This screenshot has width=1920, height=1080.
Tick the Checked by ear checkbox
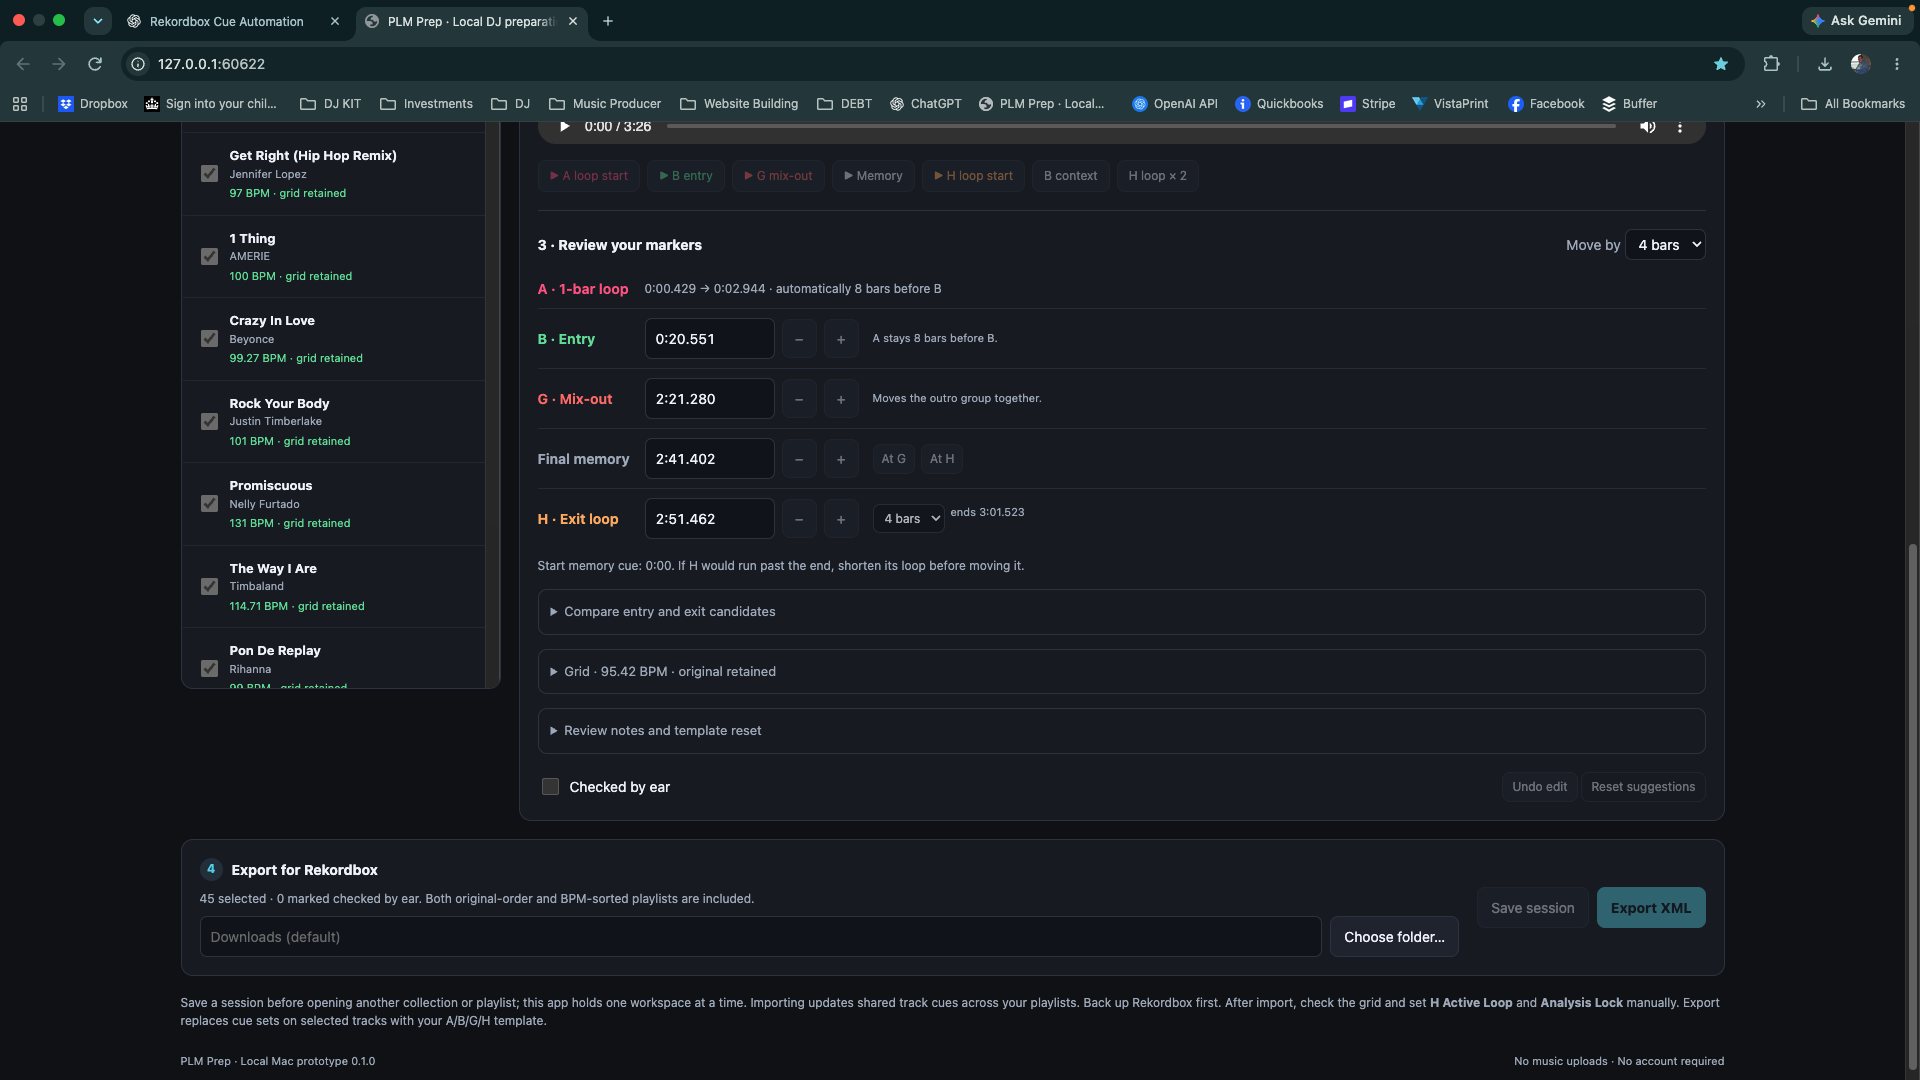[550, 787]
